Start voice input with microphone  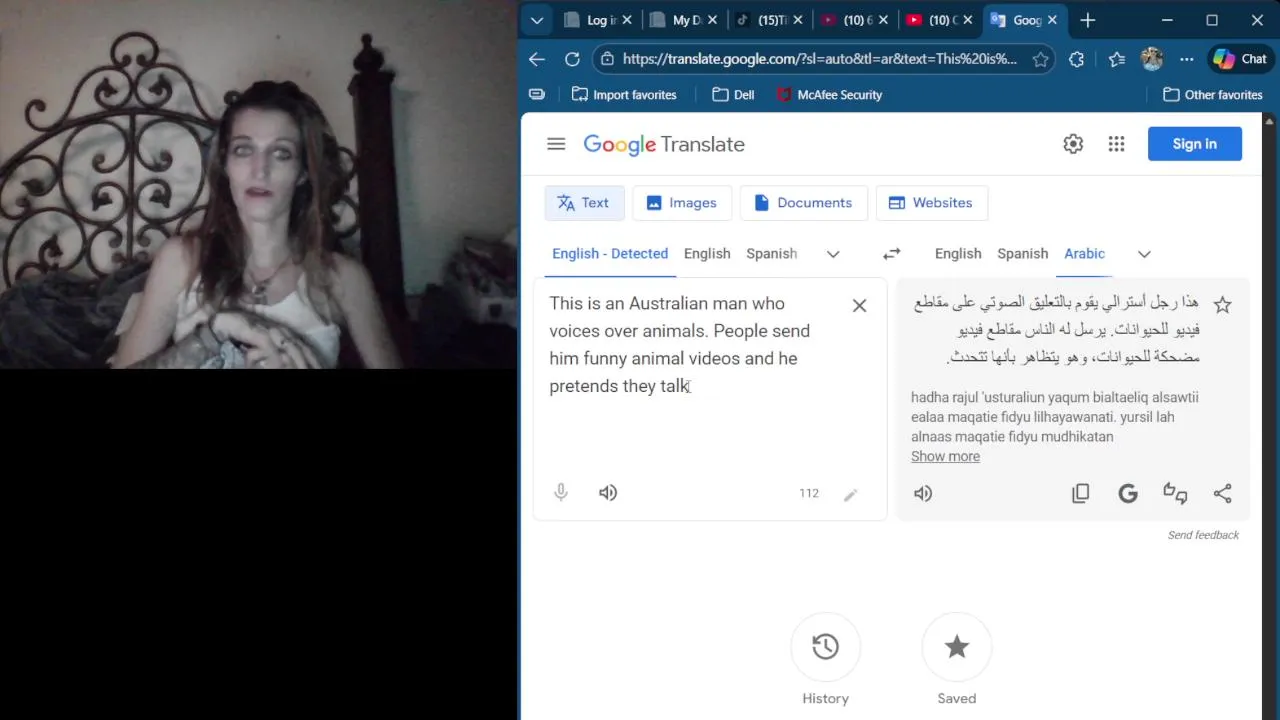[x=561, y=492]
